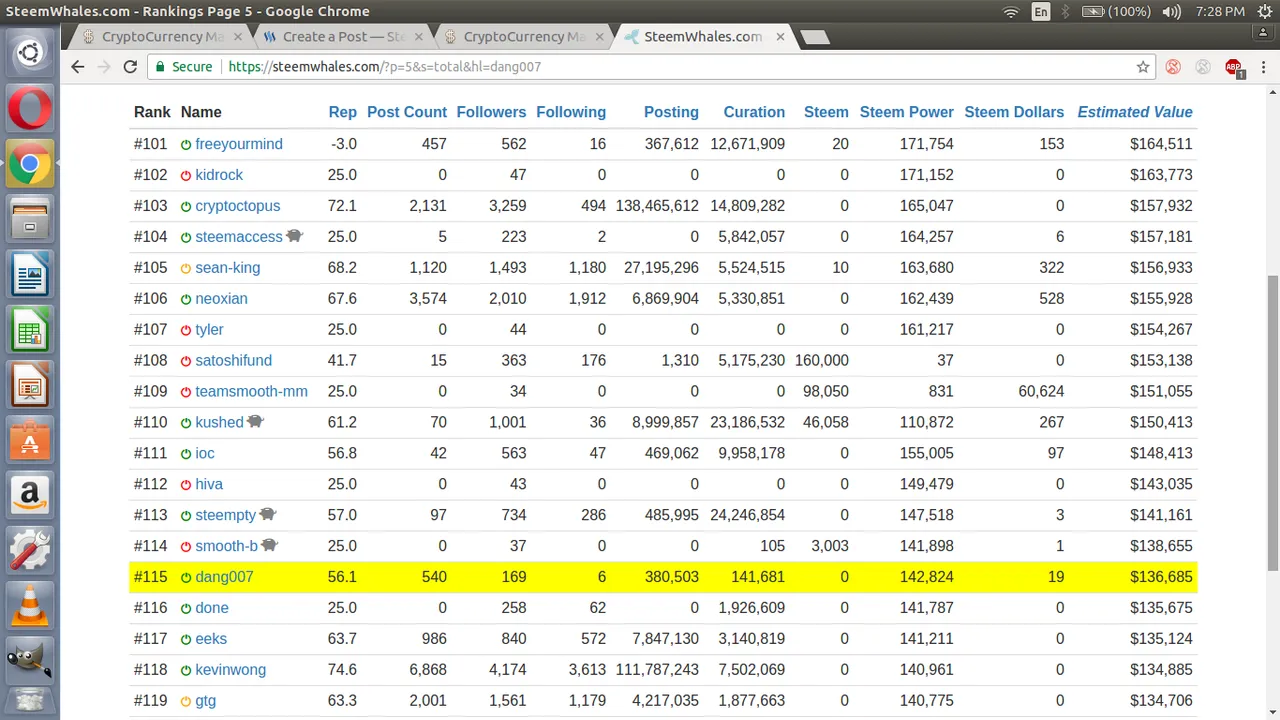The width and height of the screenshot is (1280, 720).
Task: Click the 7:28 PM clock
Action: click(x=1220, y=12)
